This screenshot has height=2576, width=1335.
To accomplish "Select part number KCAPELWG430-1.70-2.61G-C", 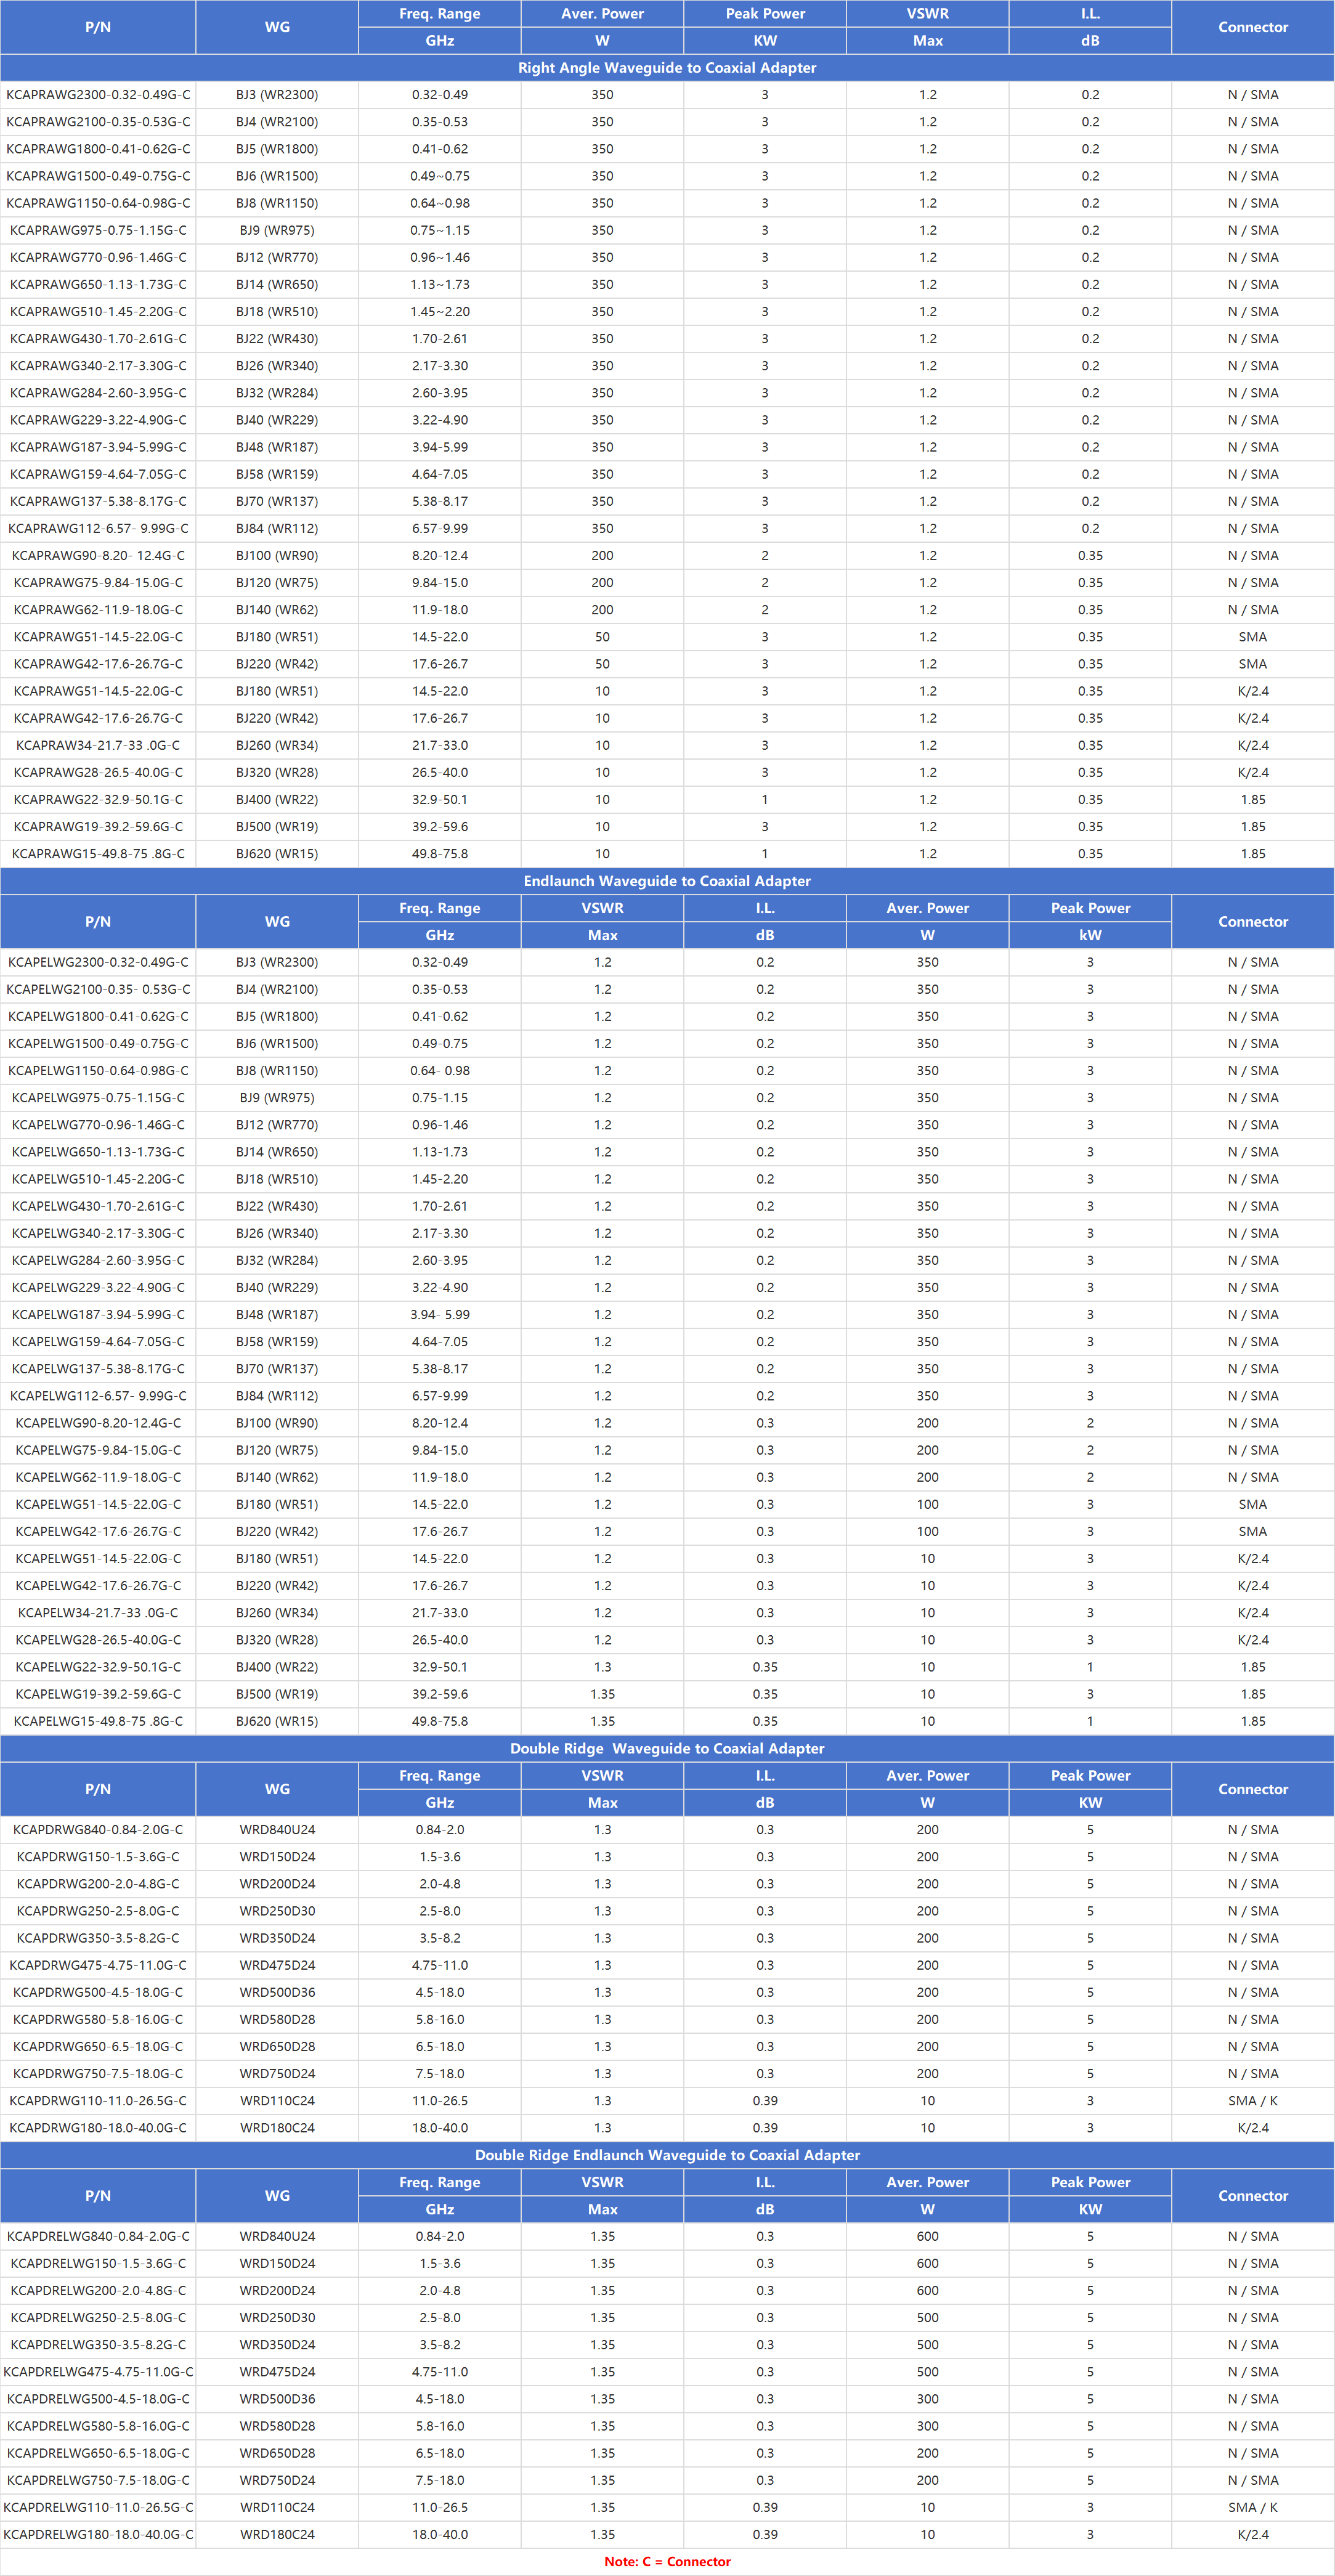I will click(x=98, y=1206).
